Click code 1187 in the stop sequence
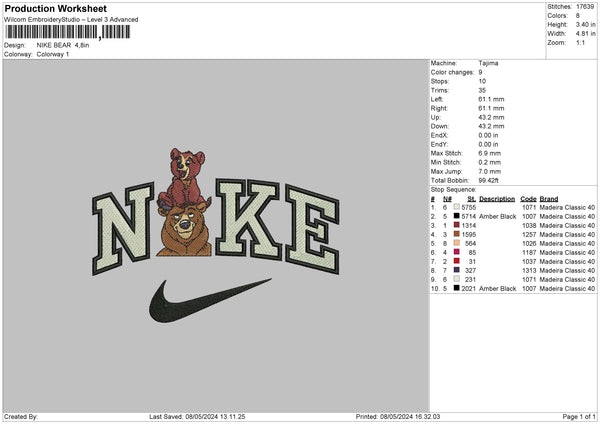Image resolution: width=600 pixels, height=424 pixels. (529, 253)
